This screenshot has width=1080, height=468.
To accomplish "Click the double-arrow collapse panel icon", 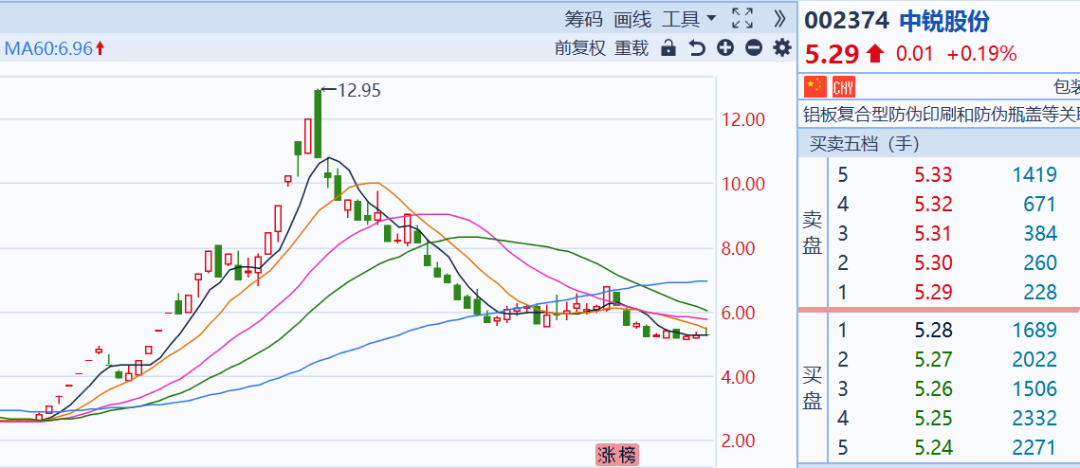I will pos(779,19).
